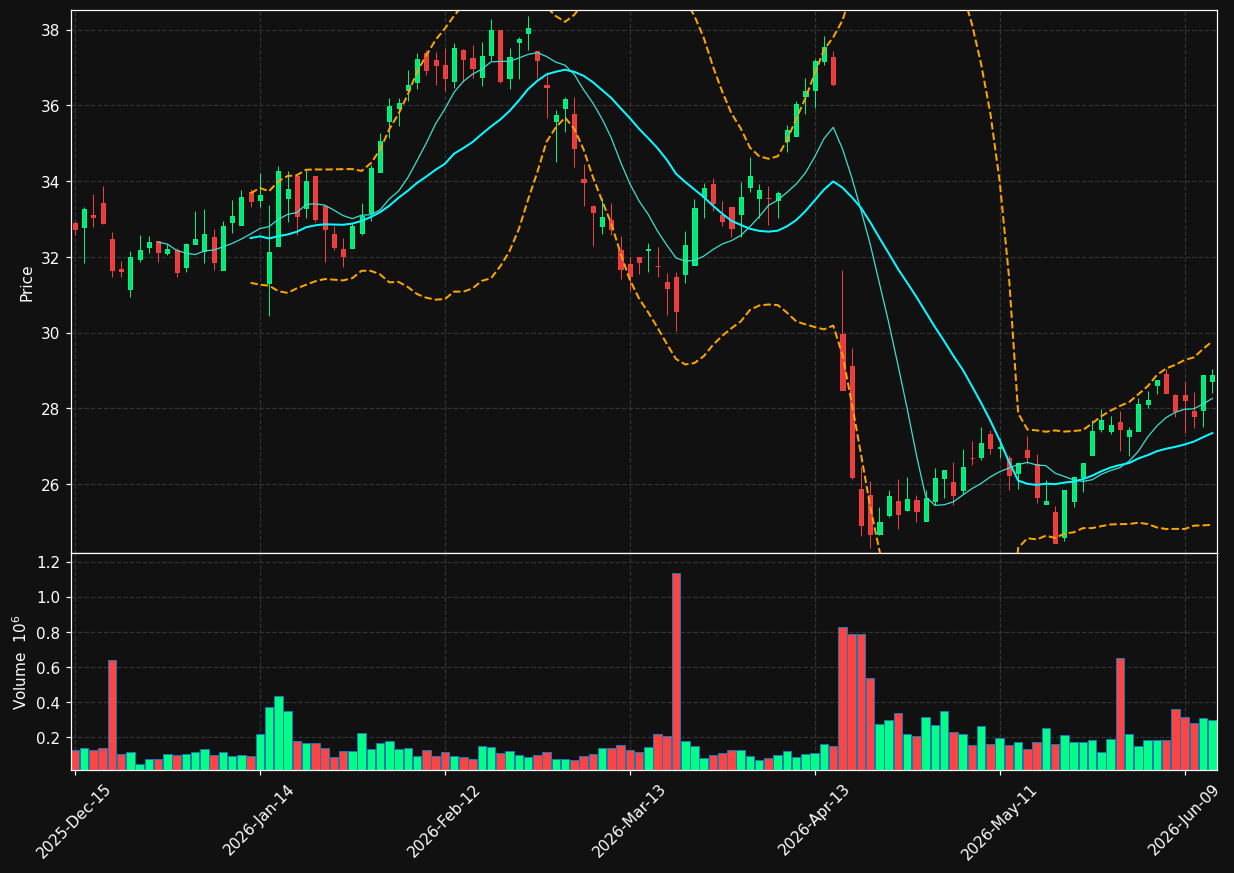Click the 30 price tick label

[x=52, y=333]
